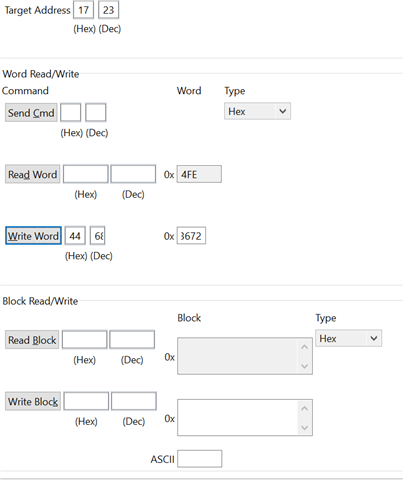Click Read Block output scroll-down arrow
The width and height of the screenshot is (403, 480).
point(304,366)
